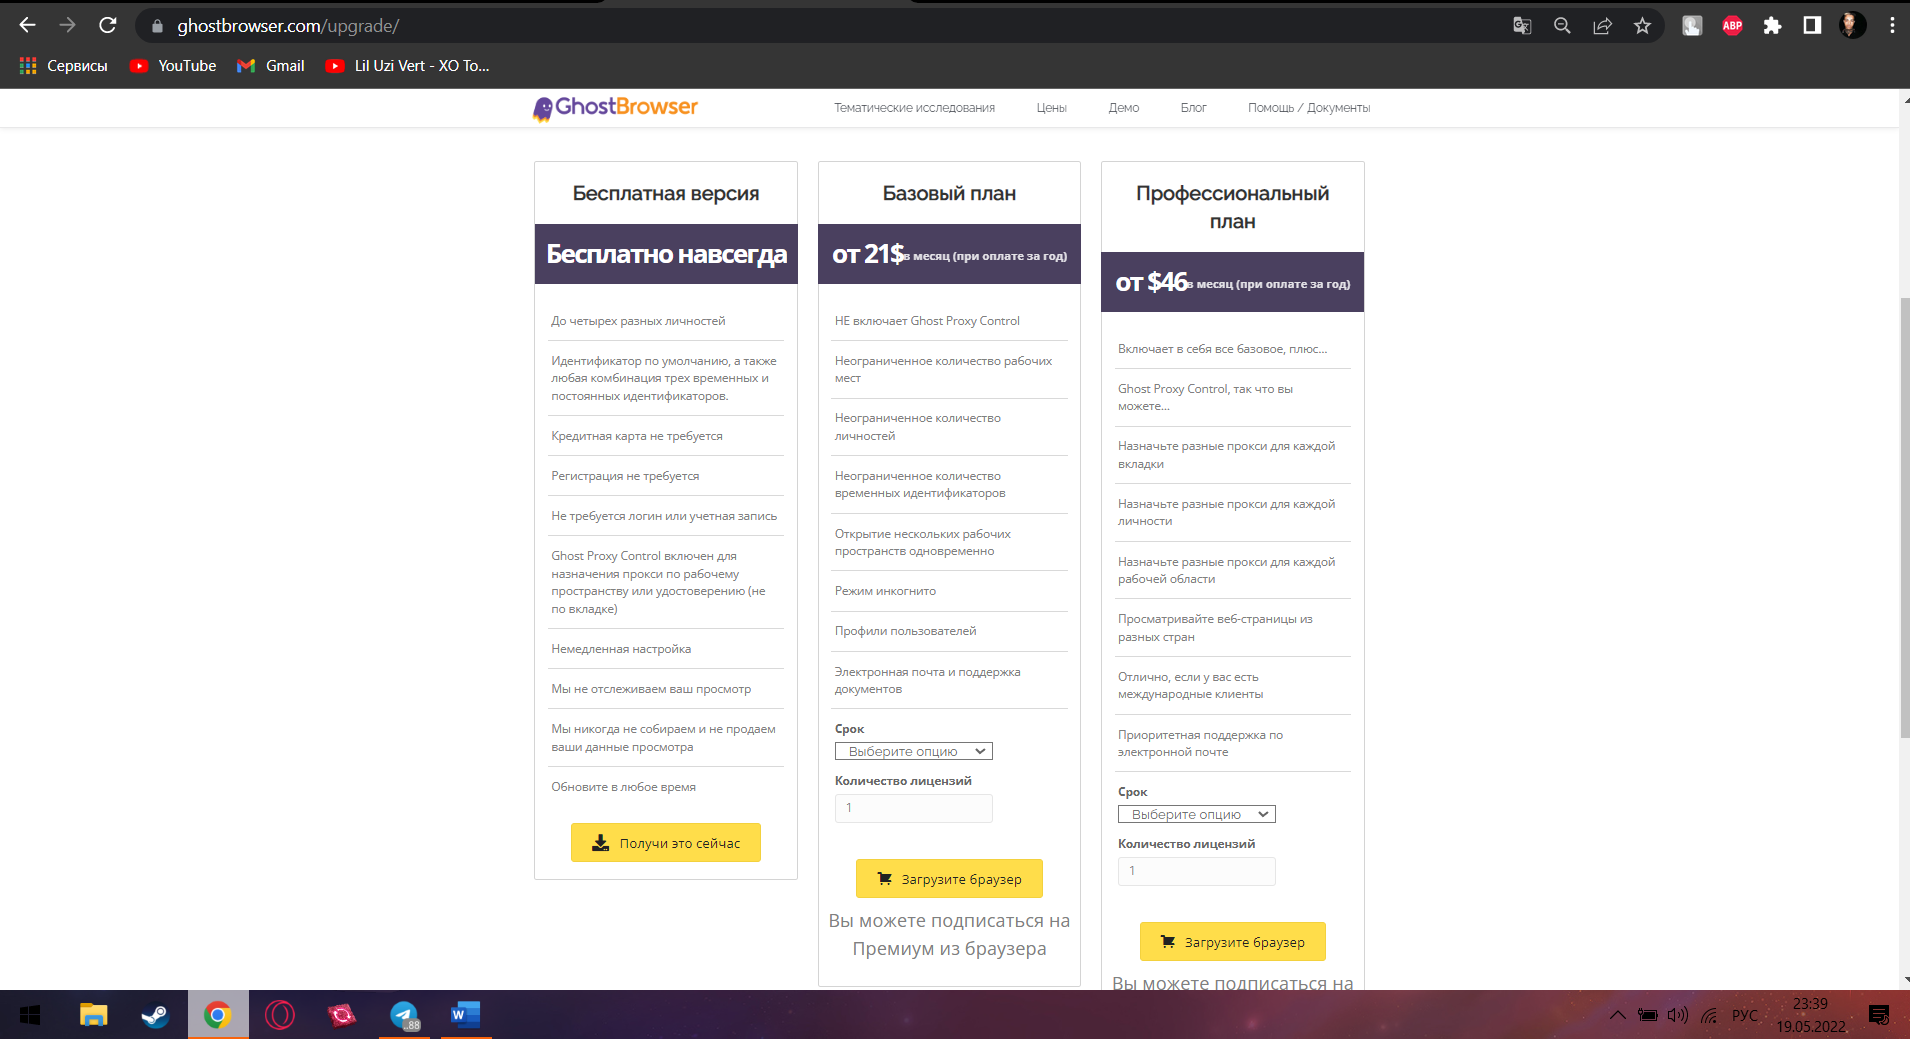Image resolution: width=1910 pixels, height=1039 pixels.
Task: Click license quantity field in Базовый план
Action: (914, 808)
